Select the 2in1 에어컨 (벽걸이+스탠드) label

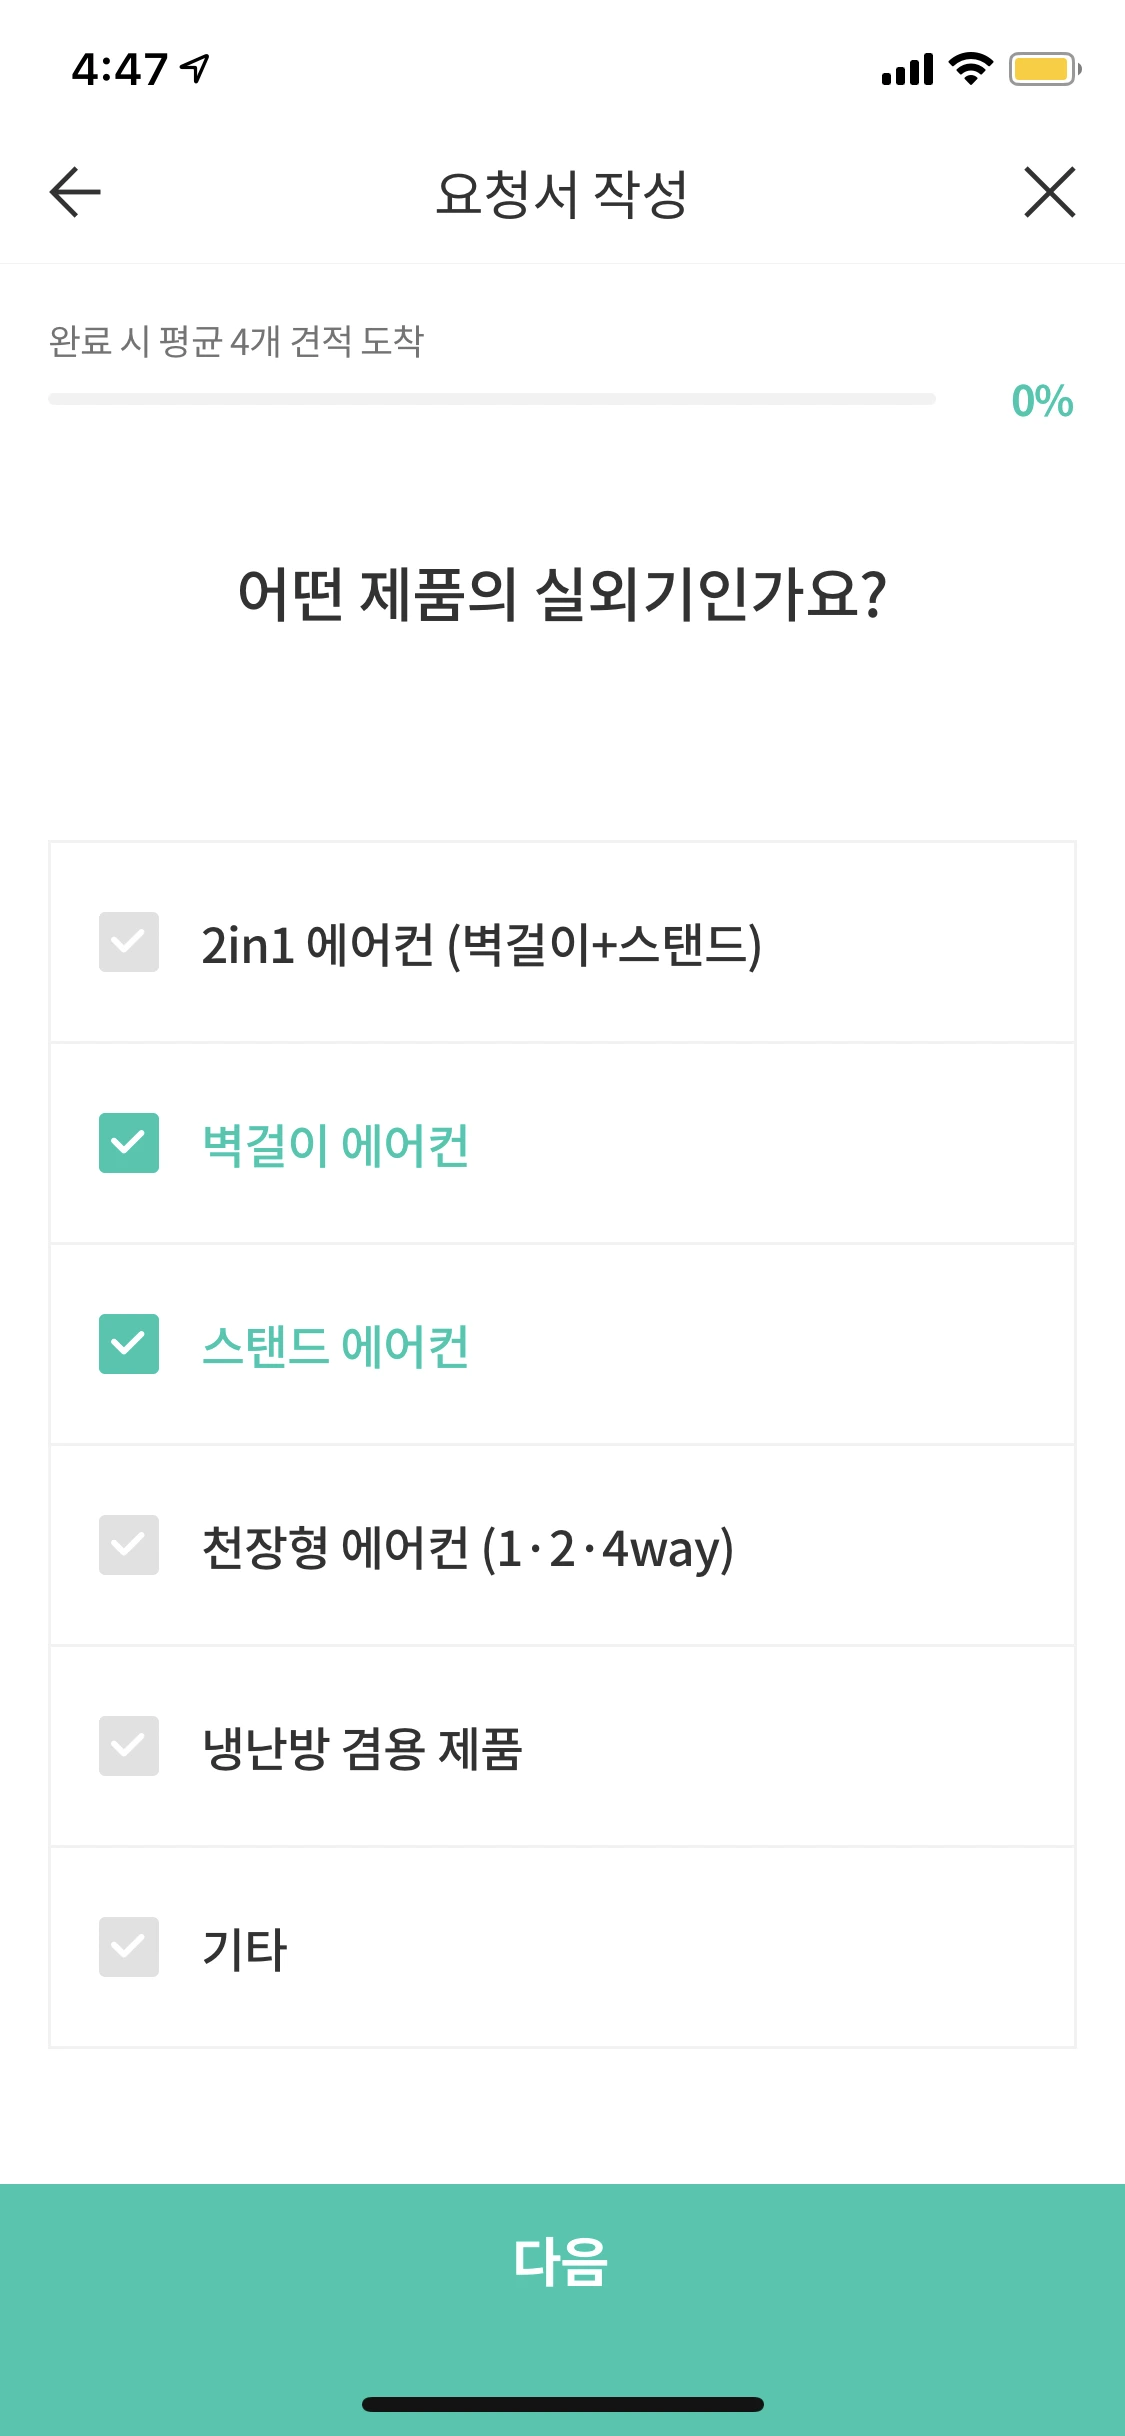point(481,945)
